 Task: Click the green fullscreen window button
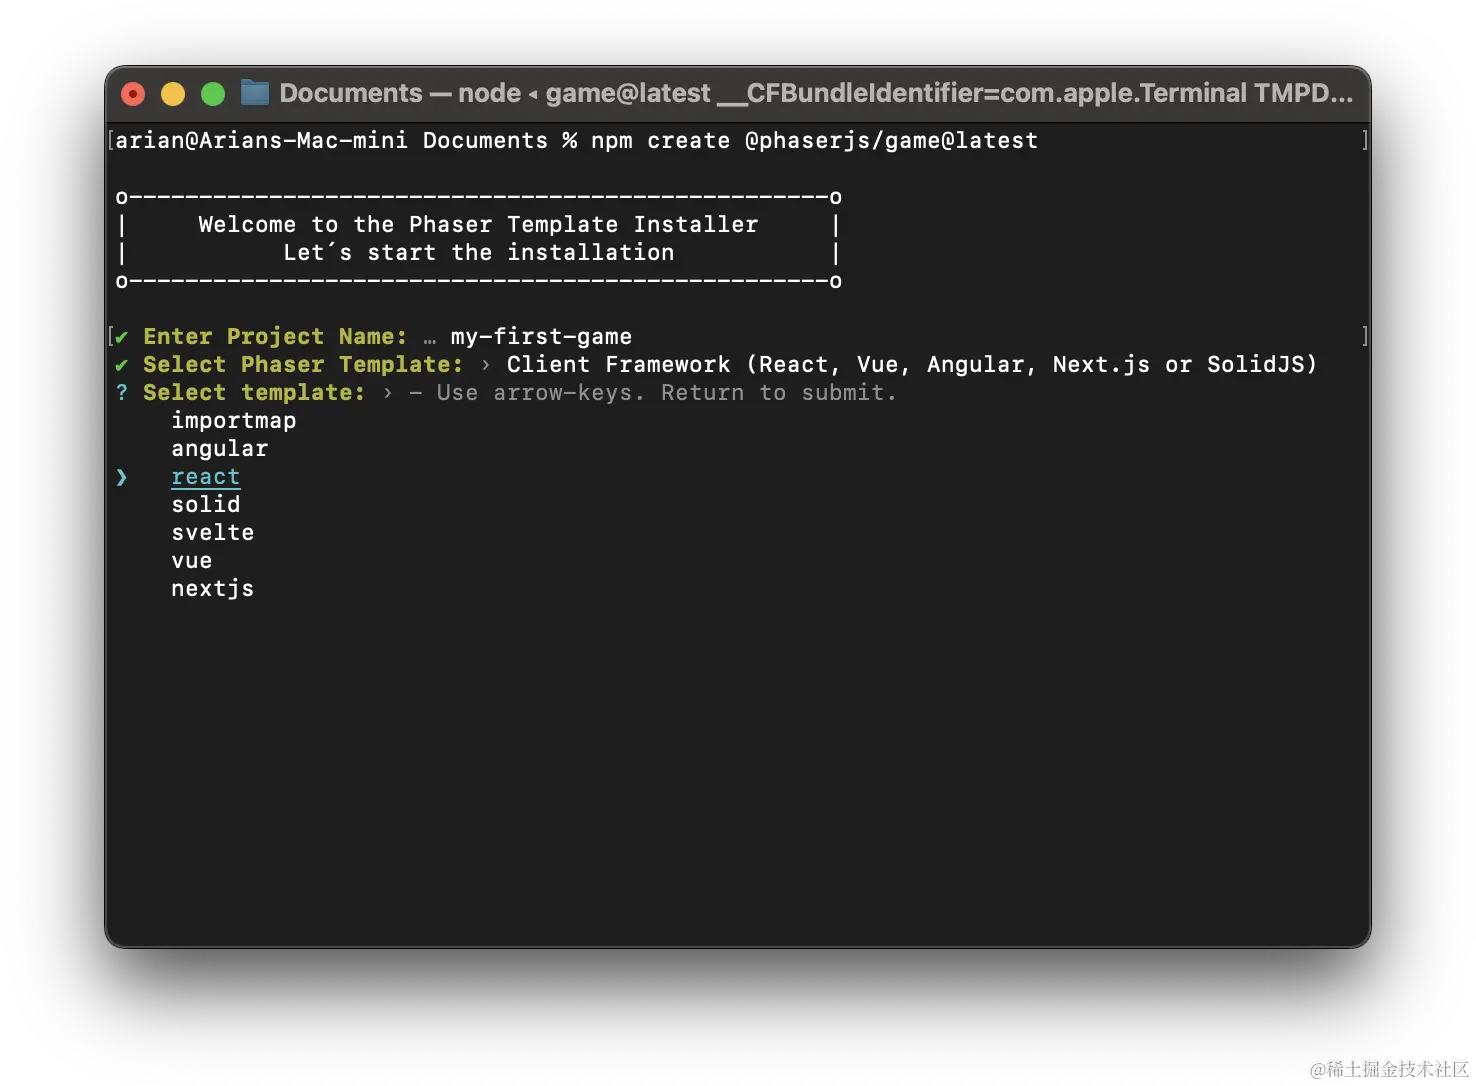[x=213, y=94]
